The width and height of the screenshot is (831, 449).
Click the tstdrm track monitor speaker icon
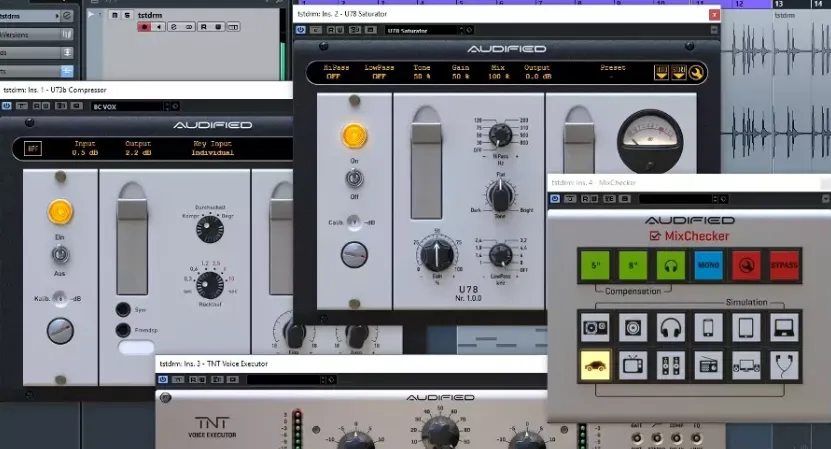pyautogui.click(x=159, y=27)
